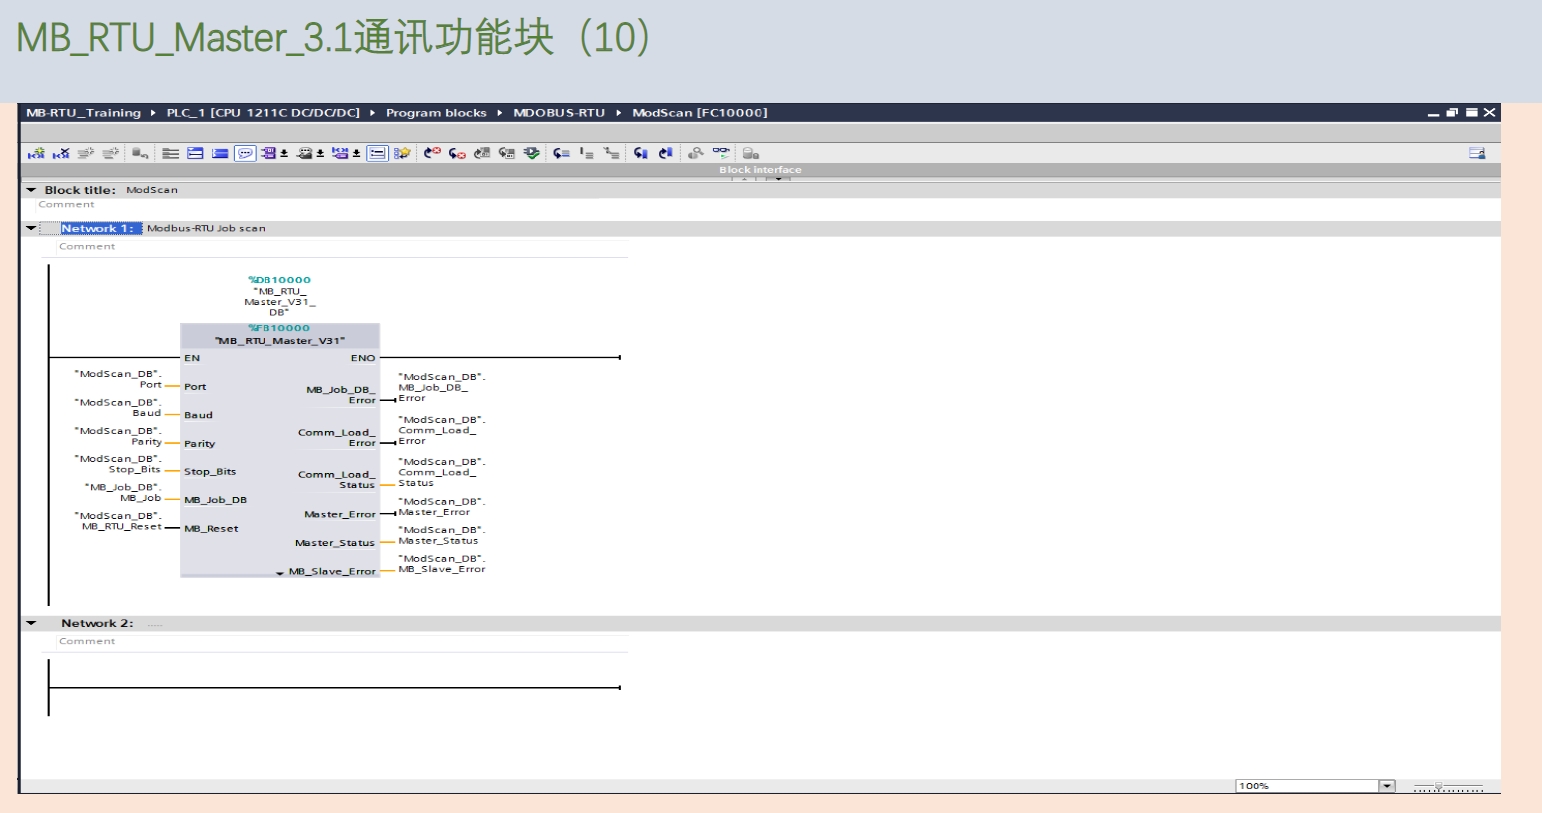Click the Network 1 comment field
The width and height of the screenshot is (1542, 813).
340,247
